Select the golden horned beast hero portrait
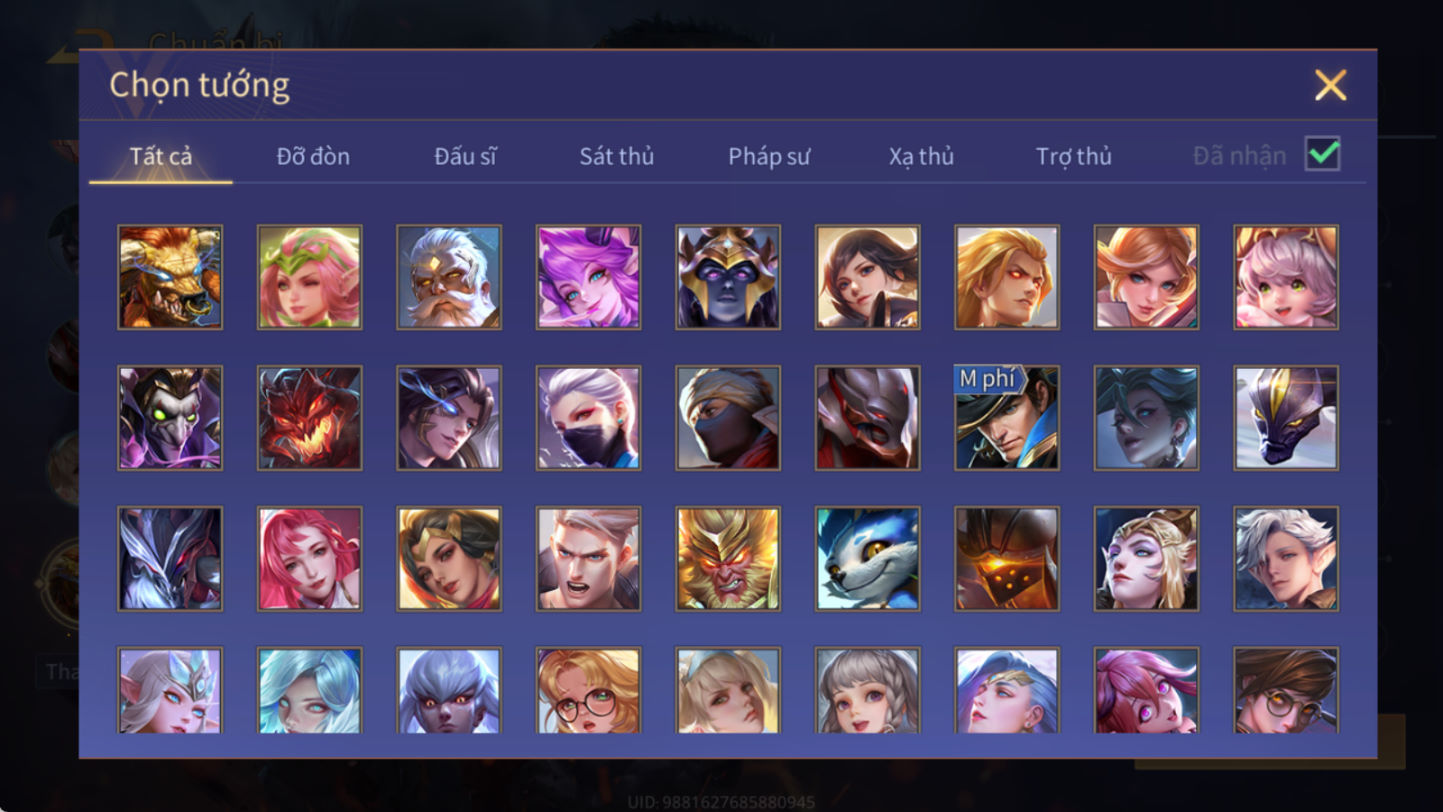 tap(170, 277)
